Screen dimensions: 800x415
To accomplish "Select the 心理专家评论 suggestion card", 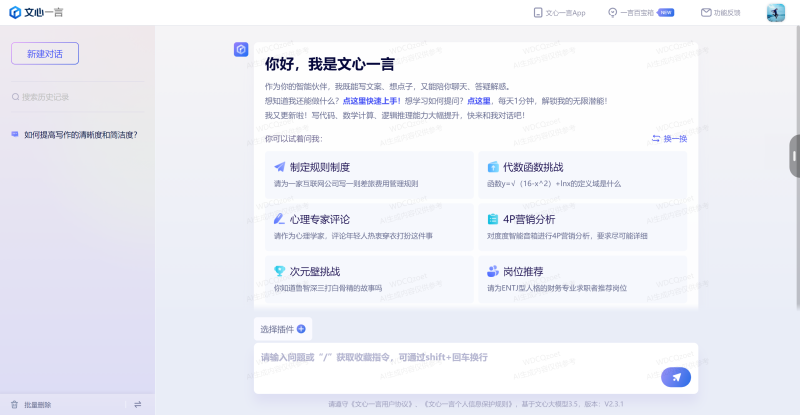I will tap(369, 227).
